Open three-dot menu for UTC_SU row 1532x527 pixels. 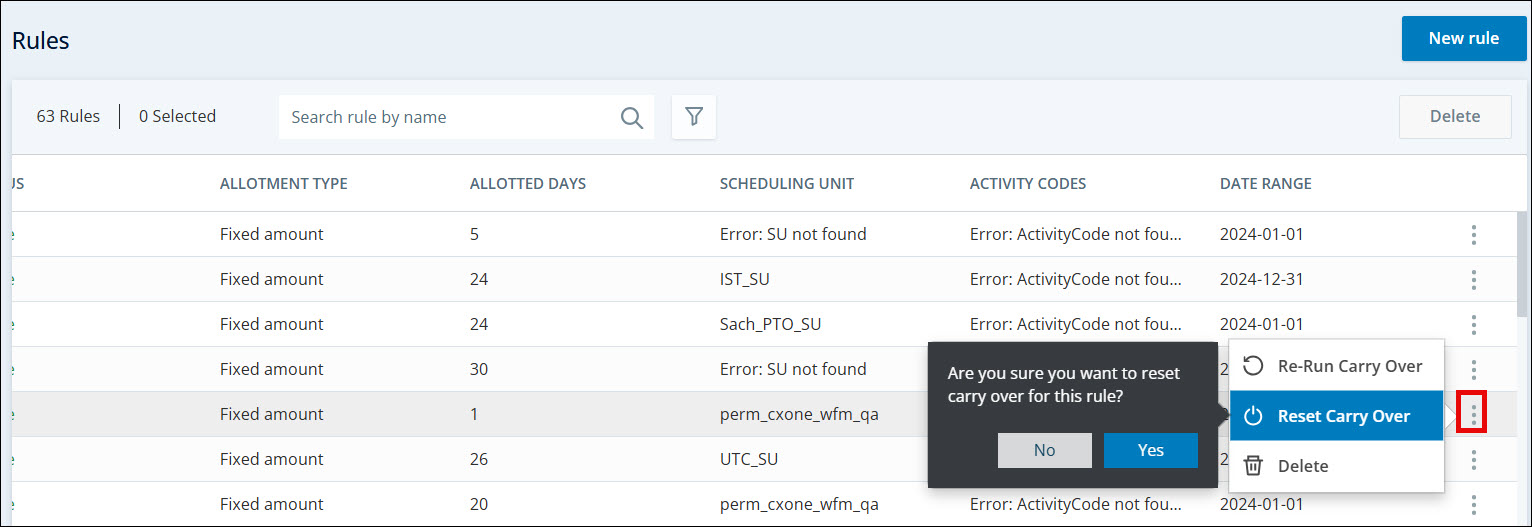pyautogui.click(x=1473, y=460)
